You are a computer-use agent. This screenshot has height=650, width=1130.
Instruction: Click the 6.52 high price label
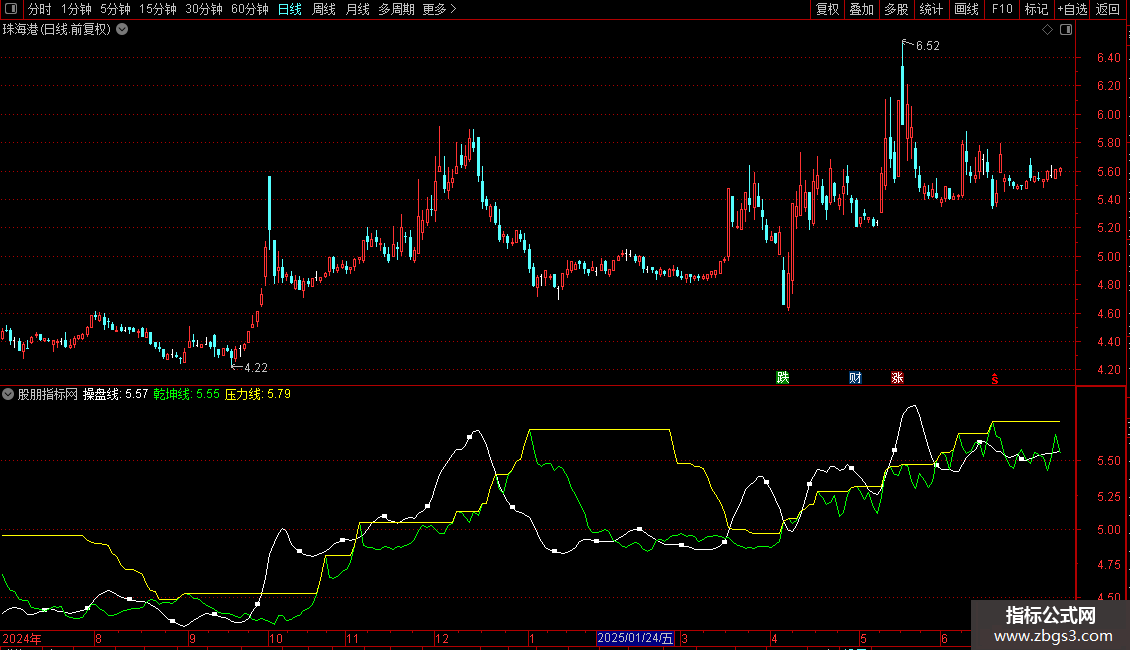(927, 45)
